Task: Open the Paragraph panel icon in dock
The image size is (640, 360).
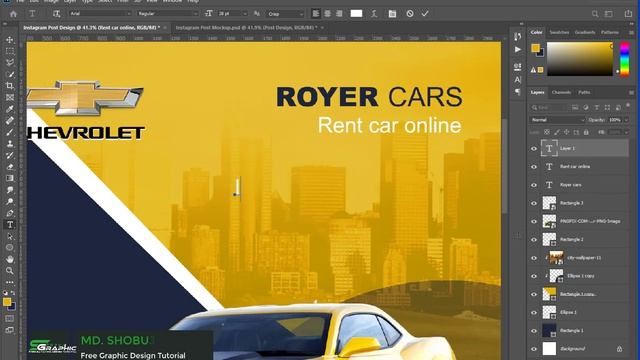Action: [518, 92]
